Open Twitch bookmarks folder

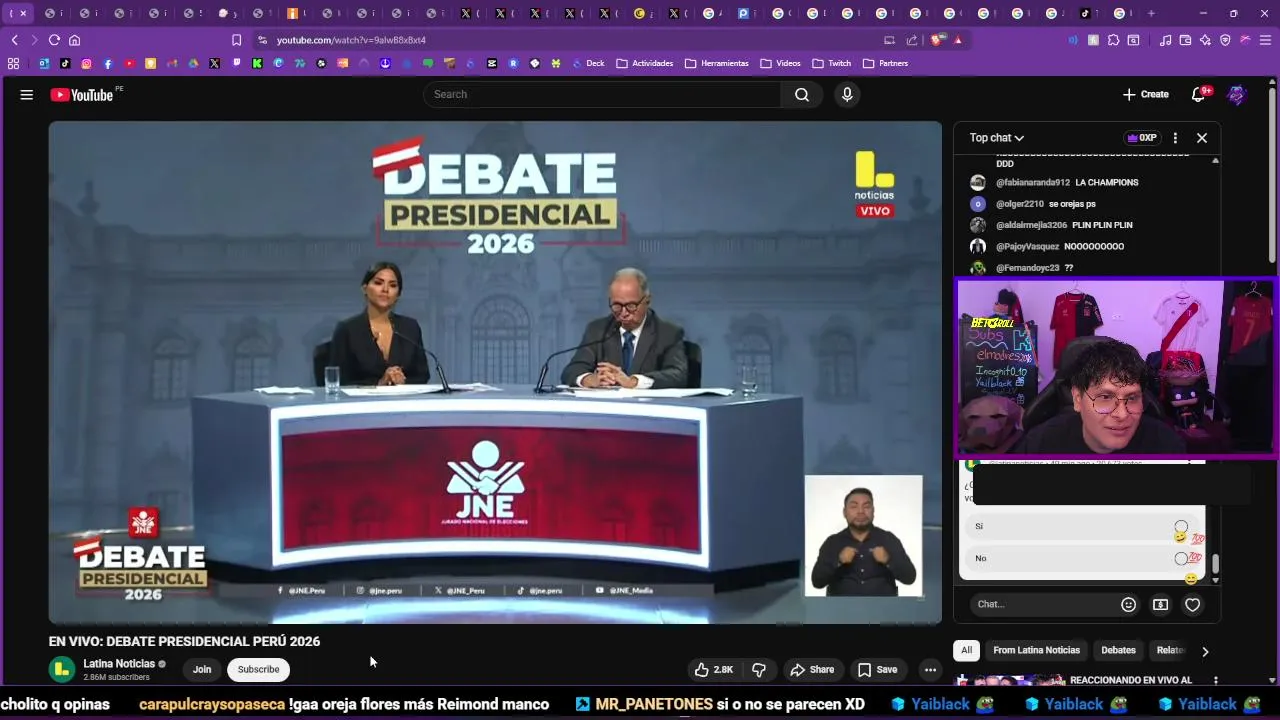832,63
